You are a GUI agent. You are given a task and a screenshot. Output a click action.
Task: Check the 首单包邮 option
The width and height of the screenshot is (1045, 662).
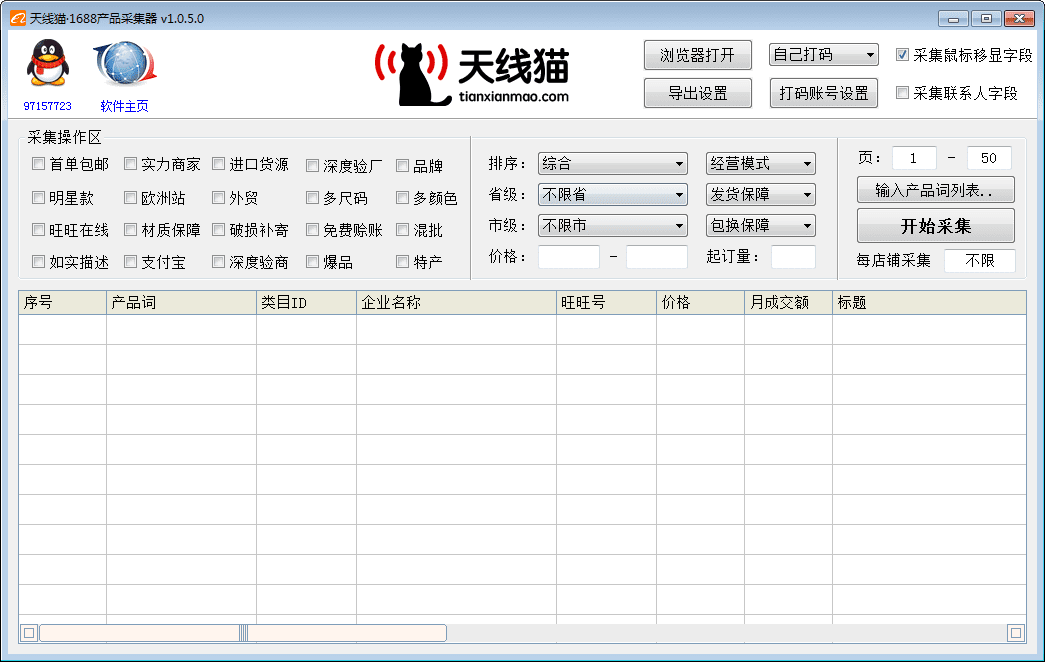point(39,164)
